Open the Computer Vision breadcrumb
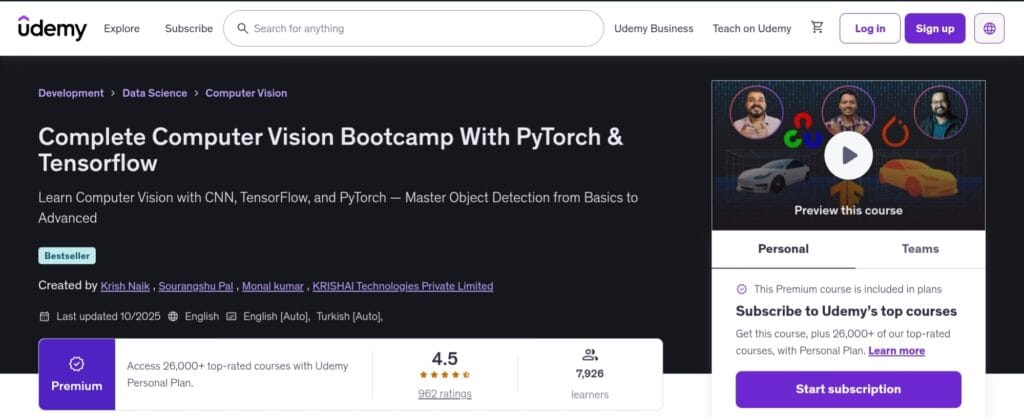The width and height of the screenshot is (1024, 417). [x=246, y=93]
